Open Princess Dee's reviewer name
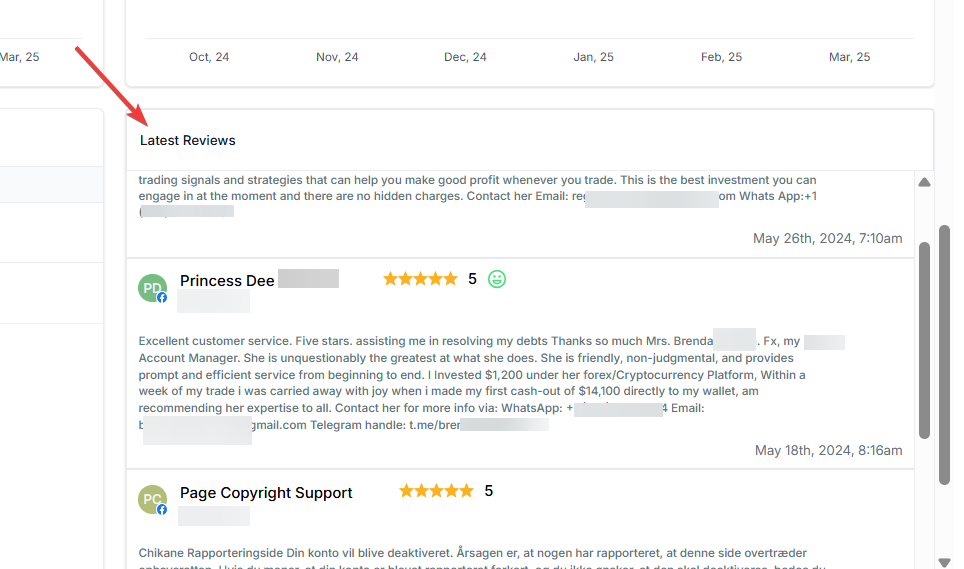Screen dimensions: 964x569 coord(227,281)
